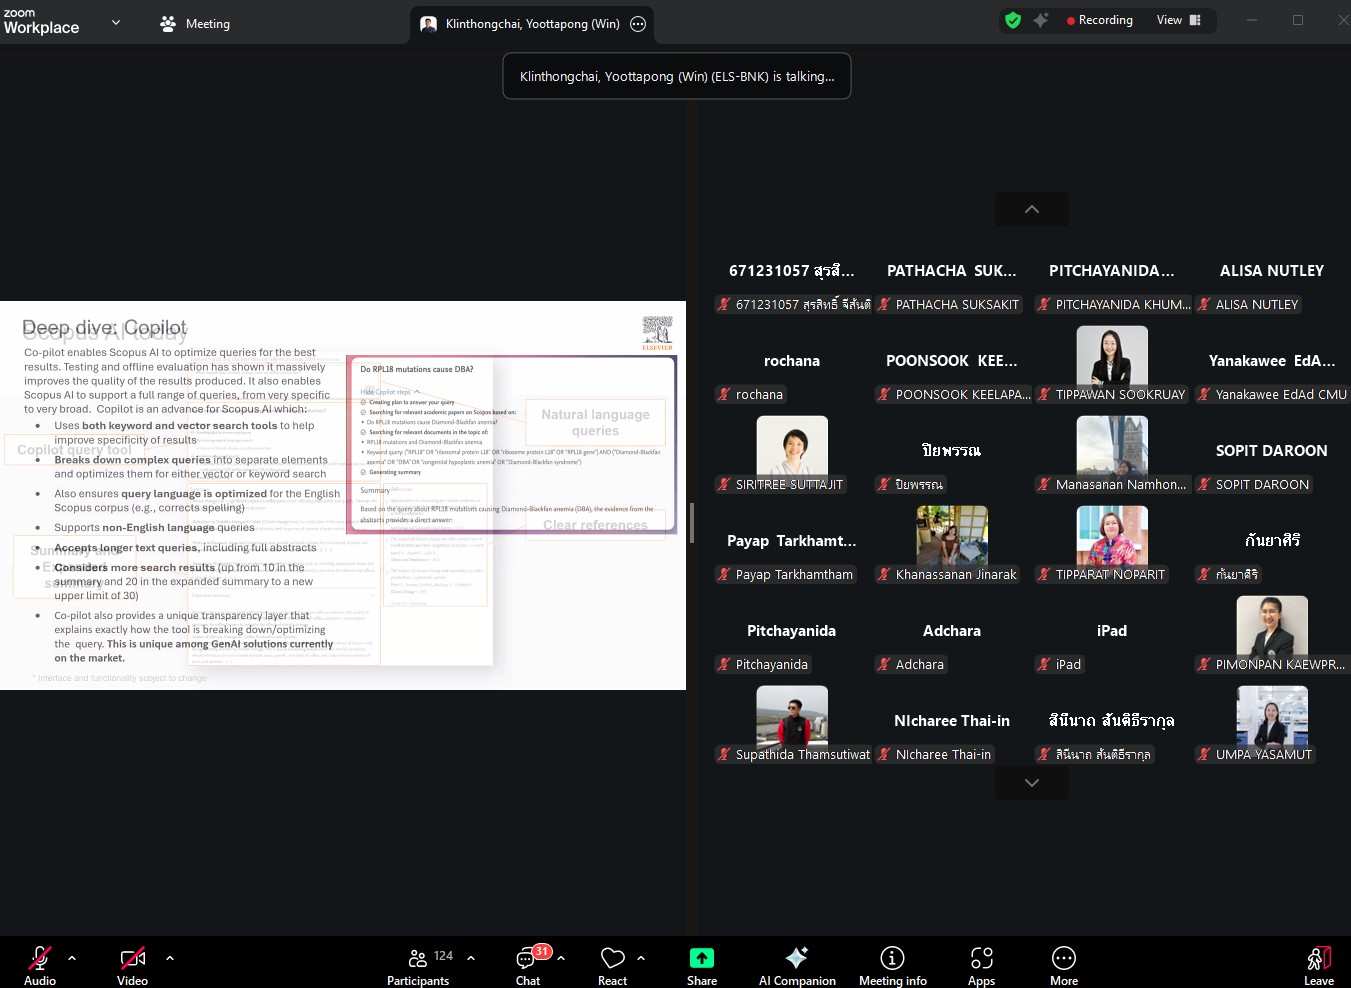This screenshot has width=1351, height=988.
Task: Start camera with the Video button
Action: 132,965
